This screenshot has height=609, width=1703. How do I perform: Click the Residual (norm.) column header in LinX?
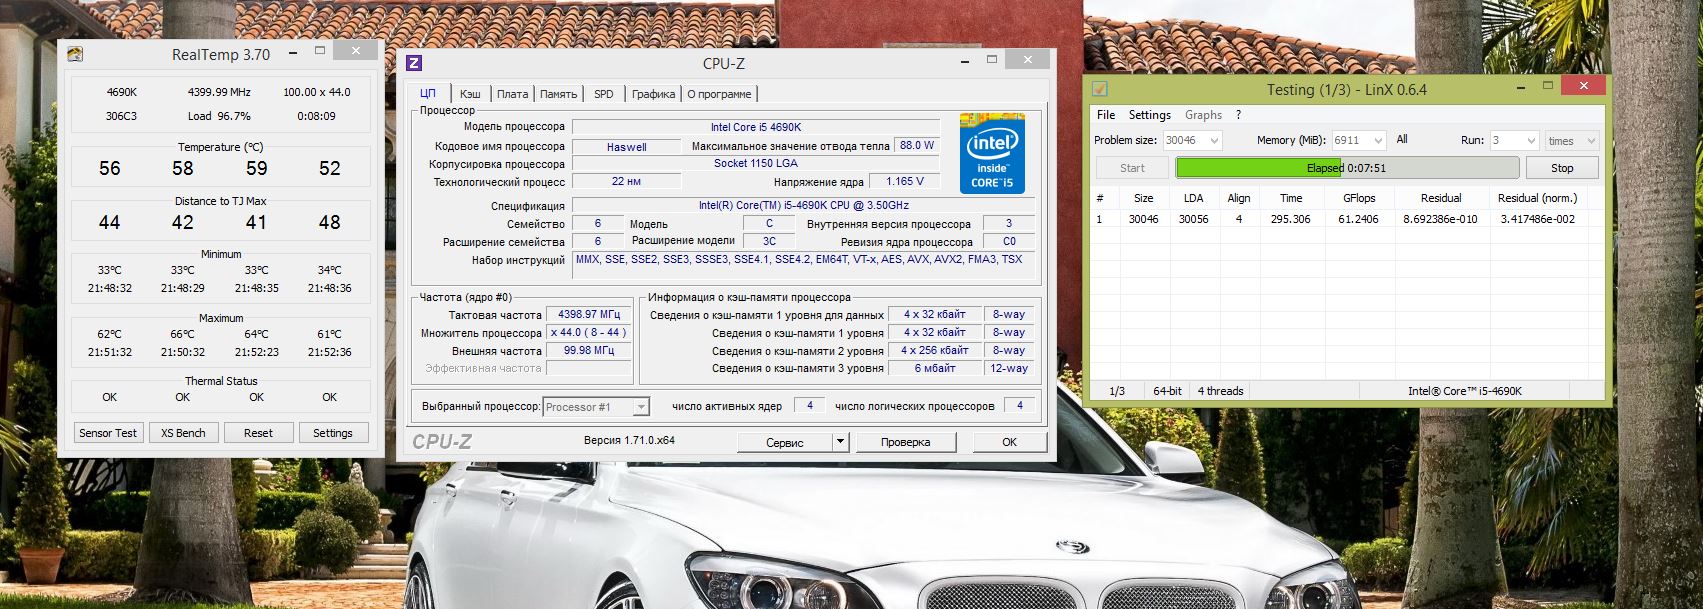point(1538,198)
